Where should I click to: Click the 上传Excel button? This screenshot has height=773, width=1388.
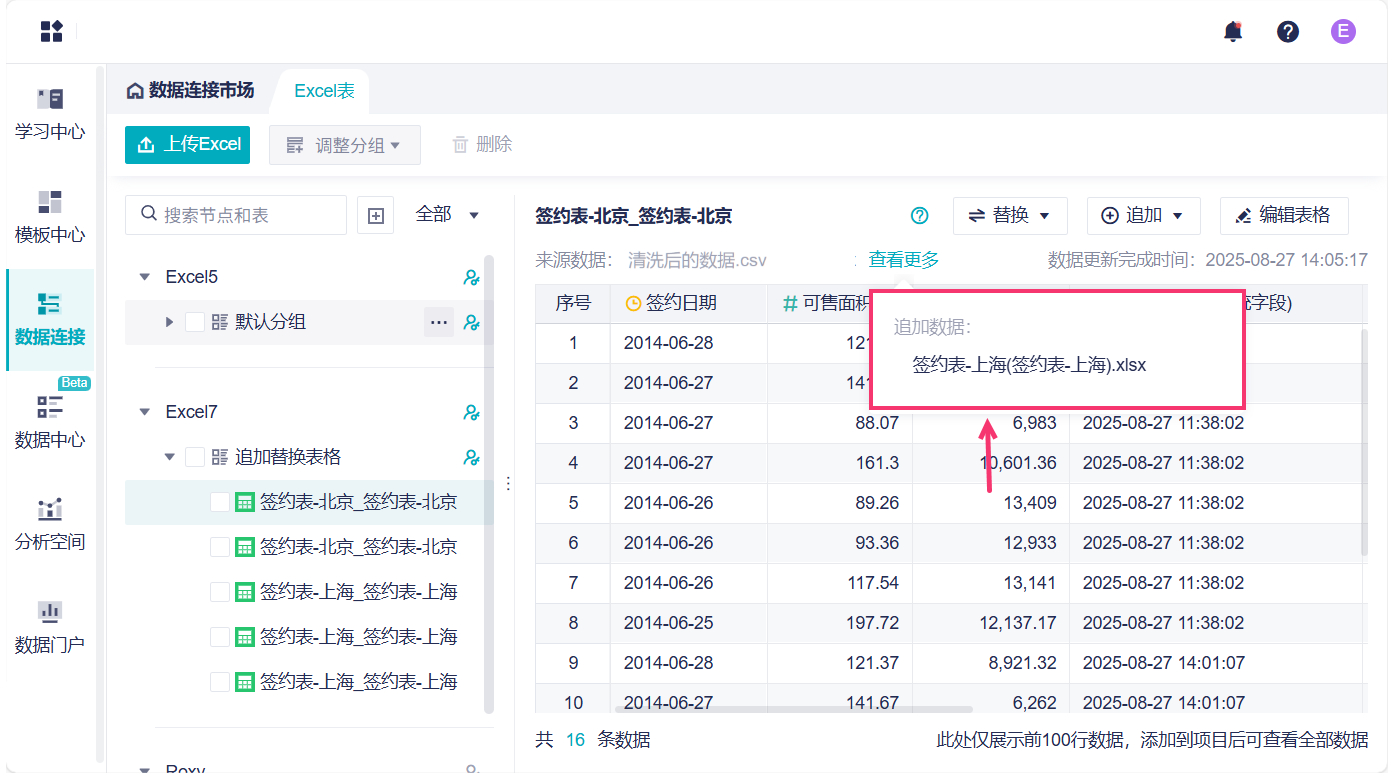coord(187,144)
